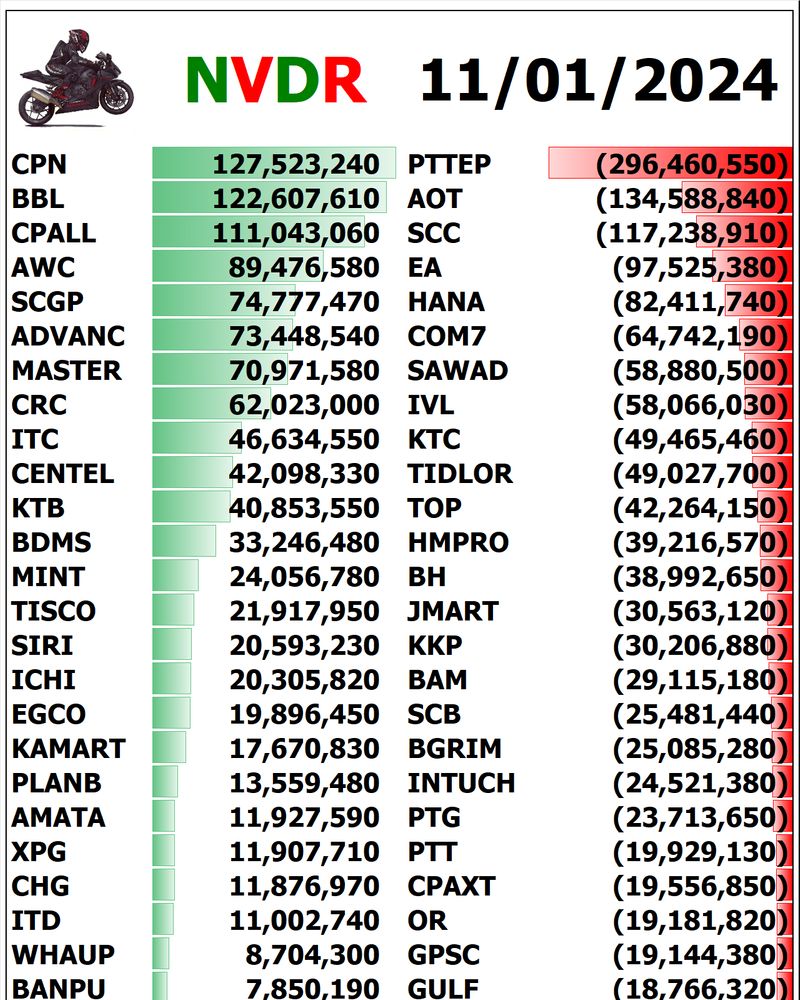800x1000 pixels.
Task: Click the 11/01/2024 date heading
Action: coord(598,80)
